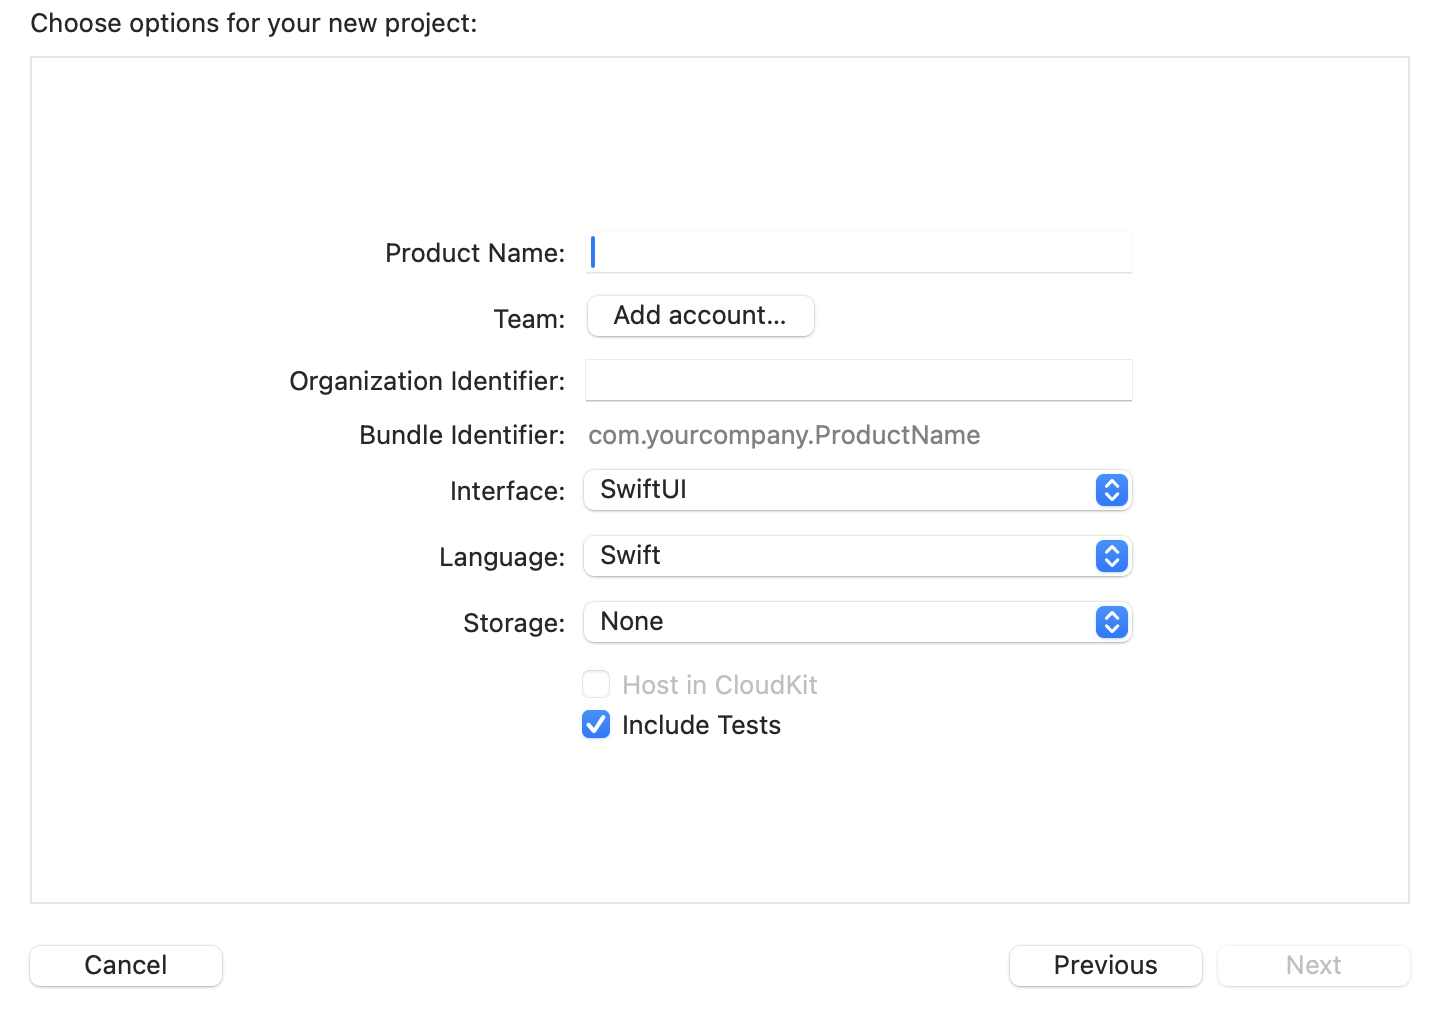Cancel the new project dialog
This screenshot has height=1018, width=1438.
pyautogui.click(x=126, y=965)
